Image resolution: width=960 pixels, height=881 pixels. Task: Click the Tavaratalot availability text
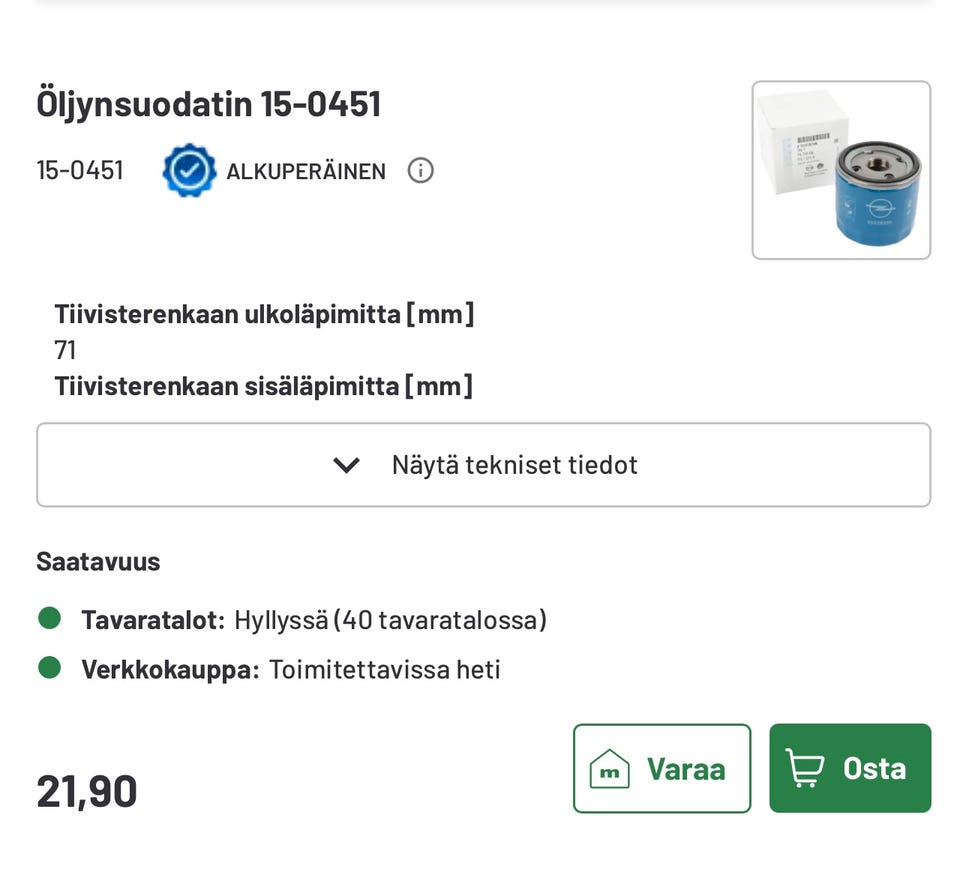pos(314,620)
